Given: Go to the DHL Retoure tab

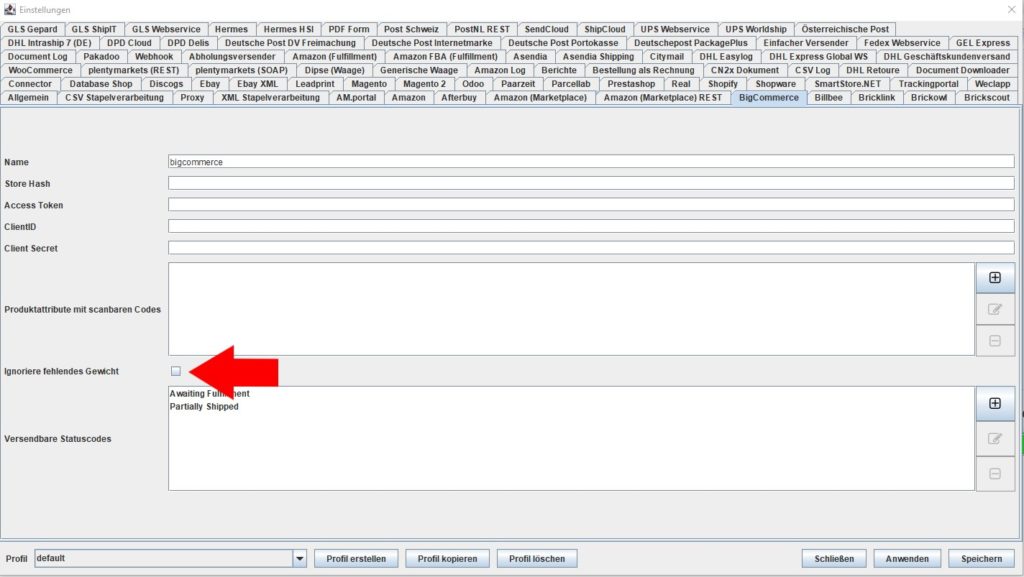Looking at the screenshot, I should click(x=872, y=70).
